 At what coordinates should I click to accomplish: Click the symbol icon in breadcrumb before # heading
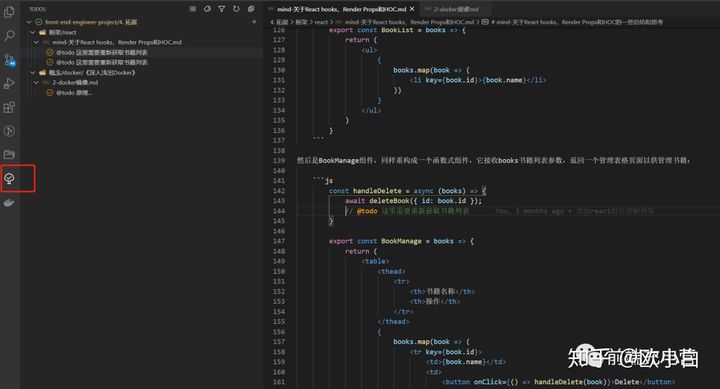click(485, 22)
